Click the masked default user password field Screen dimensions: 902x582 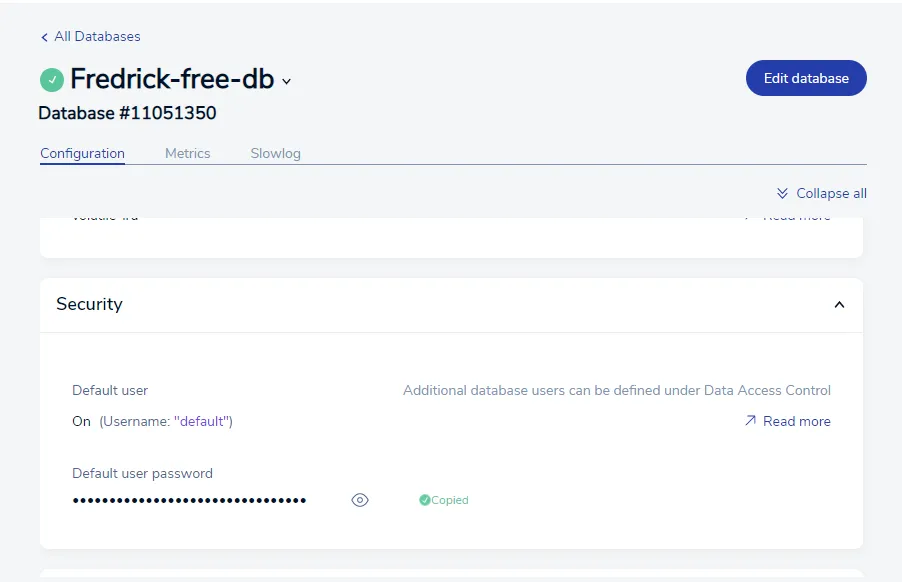pos(189,500)
